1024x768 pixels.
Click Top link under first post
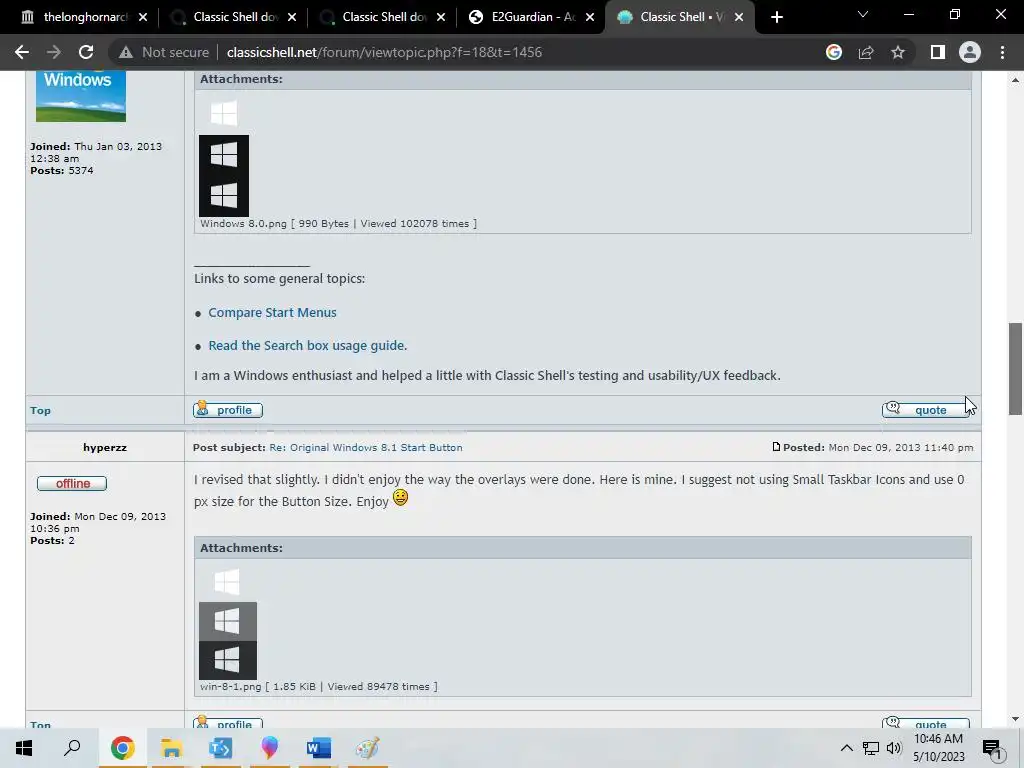point(40,410)
